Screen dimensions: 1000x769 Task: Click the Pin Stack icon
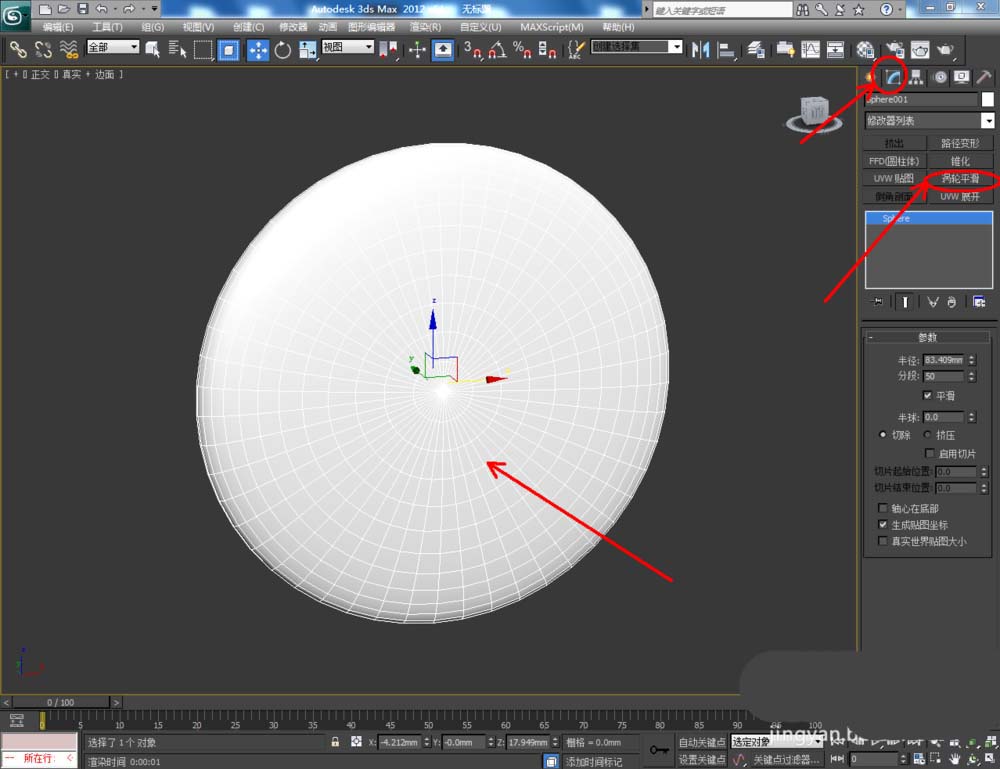(878, 301)
